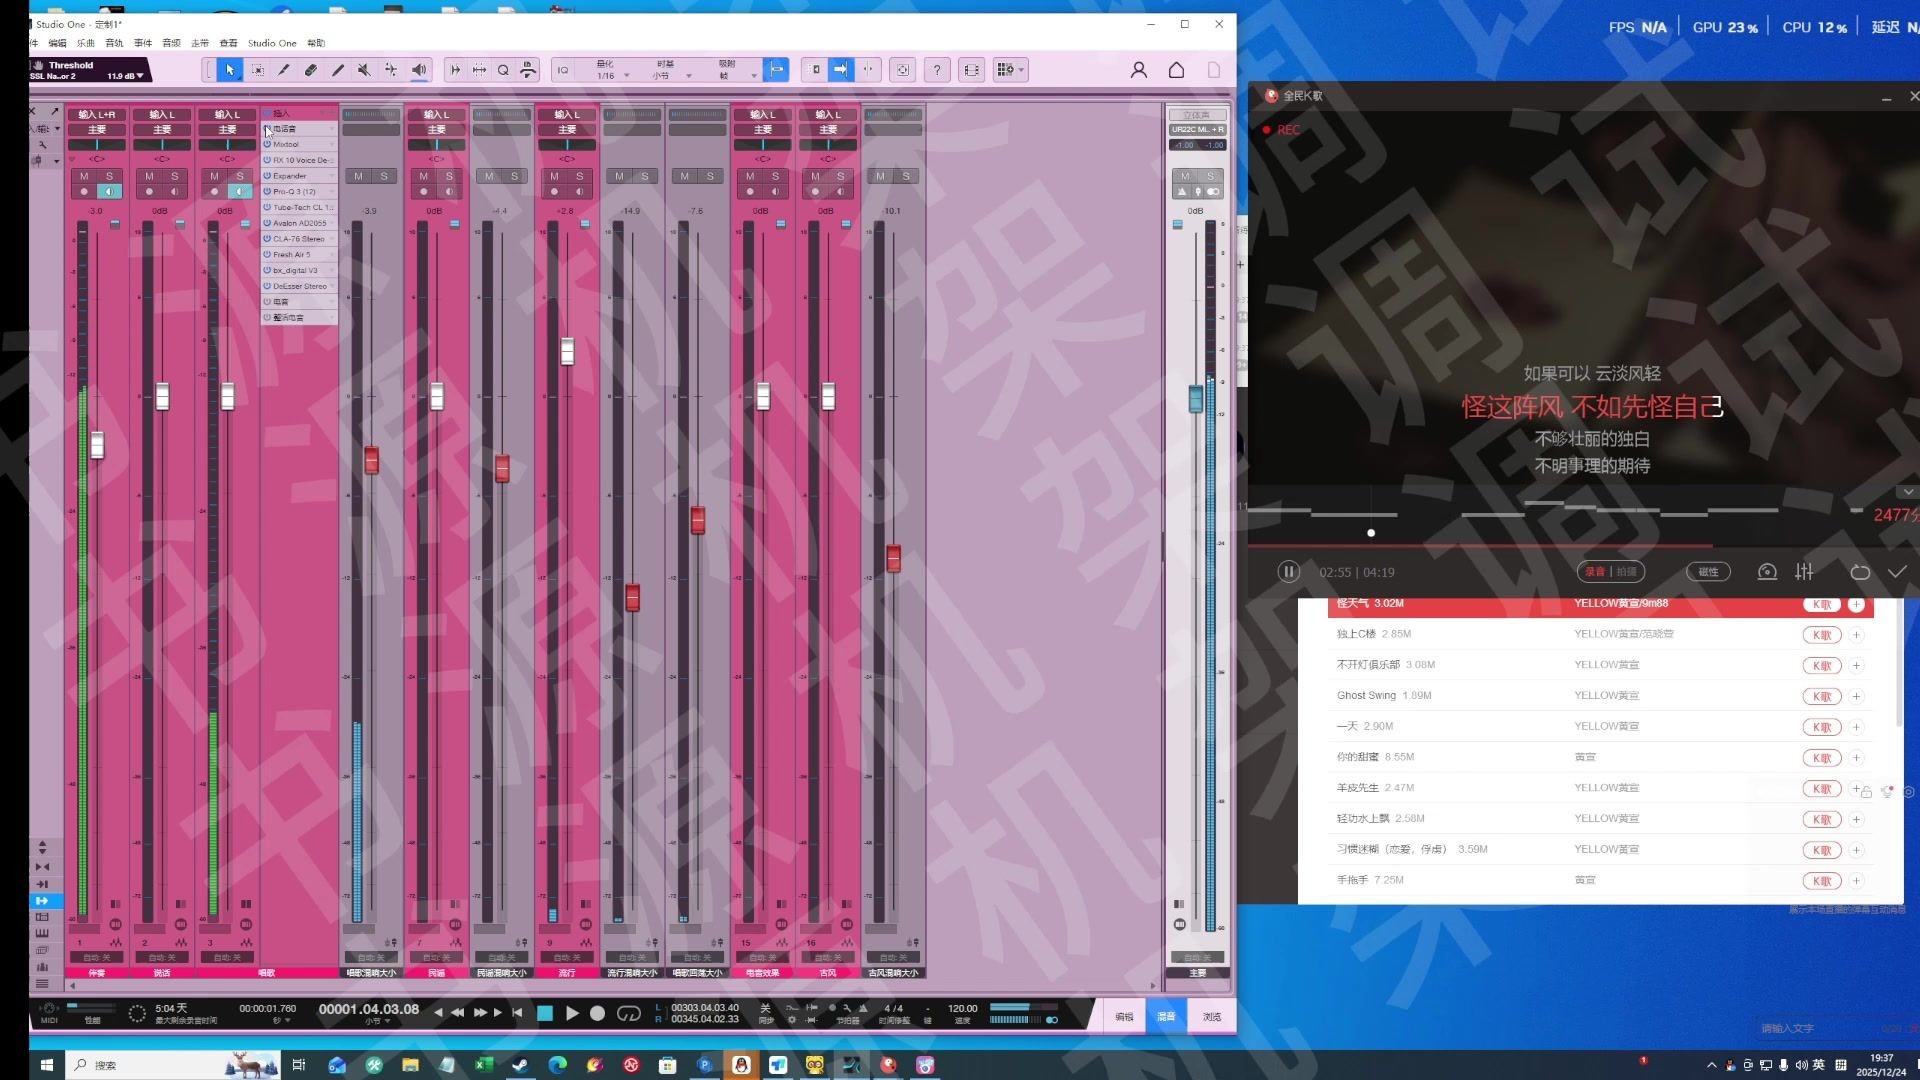Viewport: 1920px width, 1080px height.
Task: Bypass the Expander insert power button
Action: pos(267,176)
